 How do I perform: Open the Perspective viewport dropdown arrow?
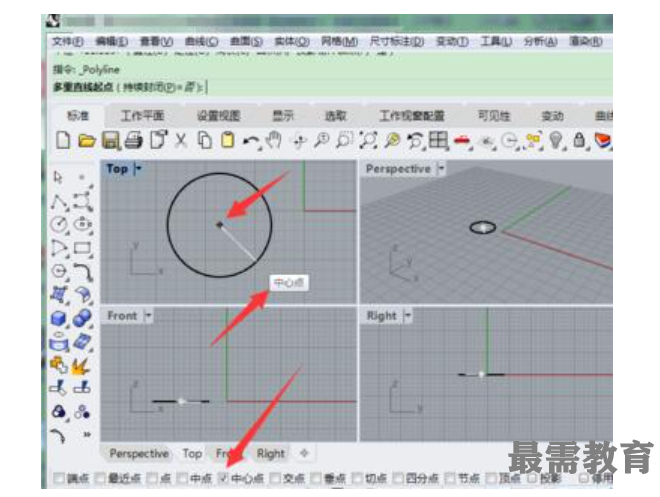coord(441,169)
